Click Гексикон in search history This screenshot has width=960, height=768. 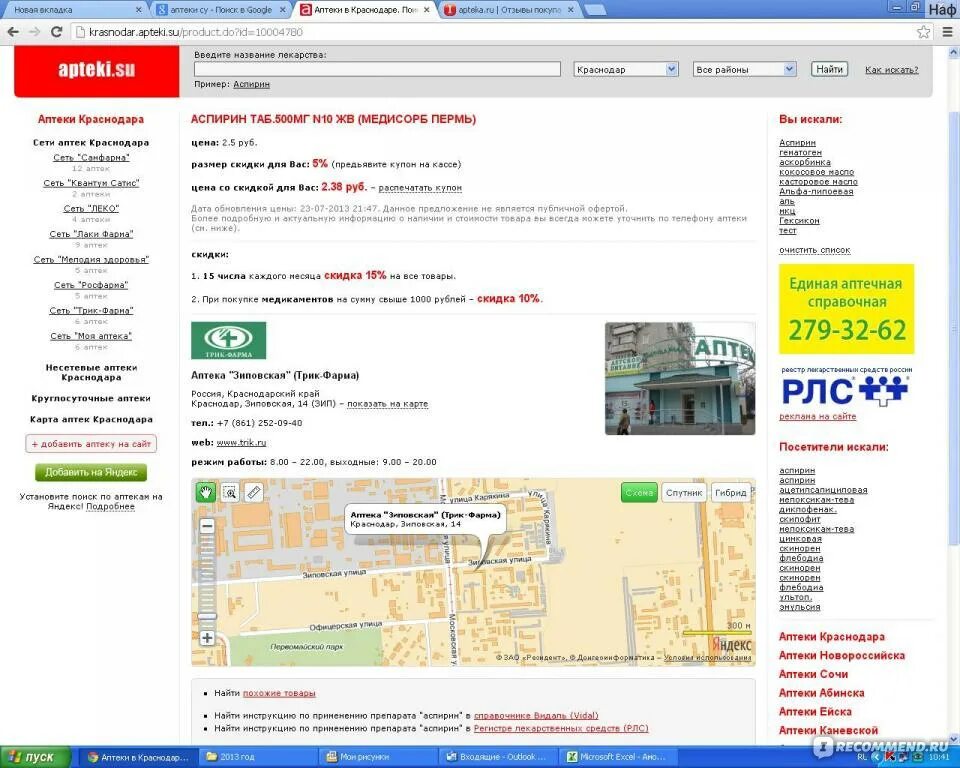tap(799, 220)
